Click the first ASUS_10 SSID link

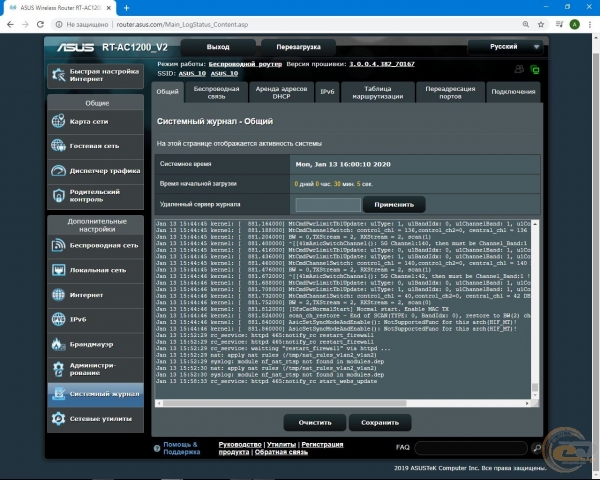[192, 73]
